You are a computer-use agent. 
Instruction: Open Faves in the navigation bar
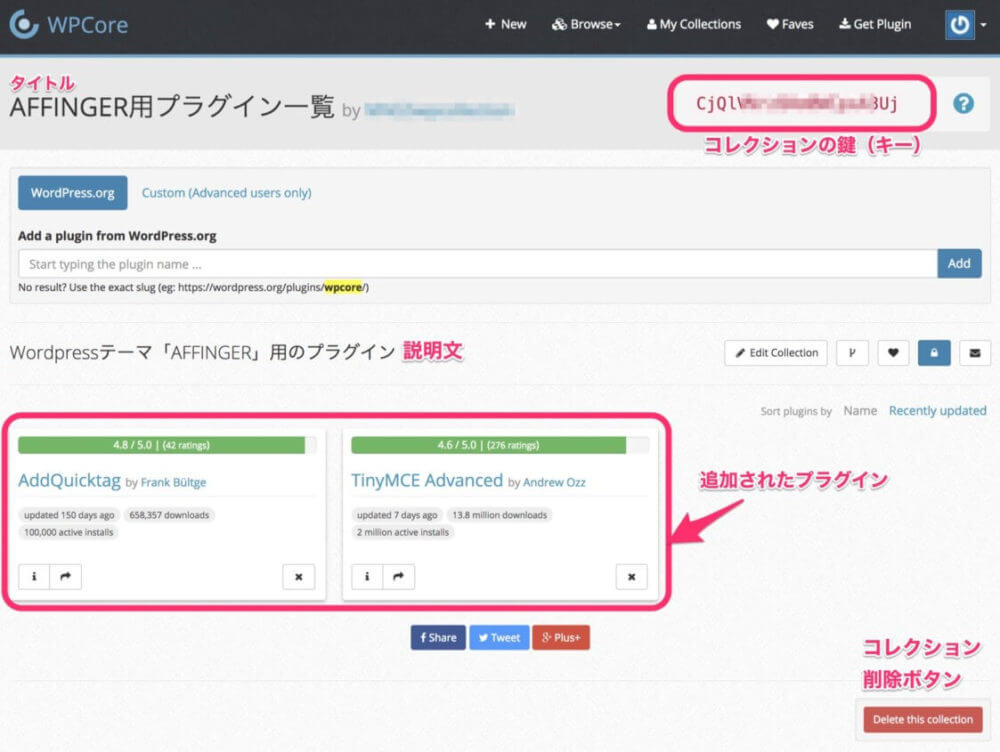coord(790,24)
